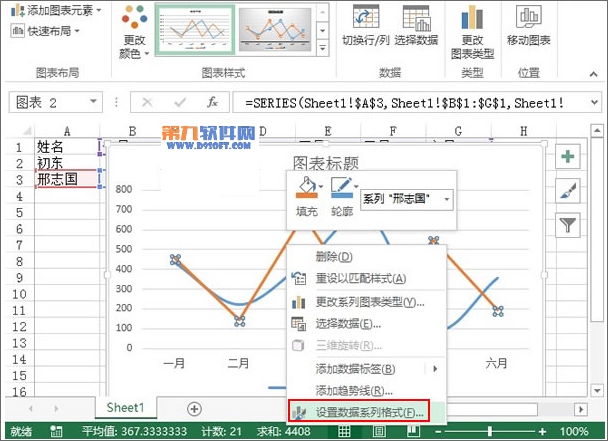Select cell A1 containing 姓名
The height and width of the screenshot is (441, 608).
click(67, 147)
